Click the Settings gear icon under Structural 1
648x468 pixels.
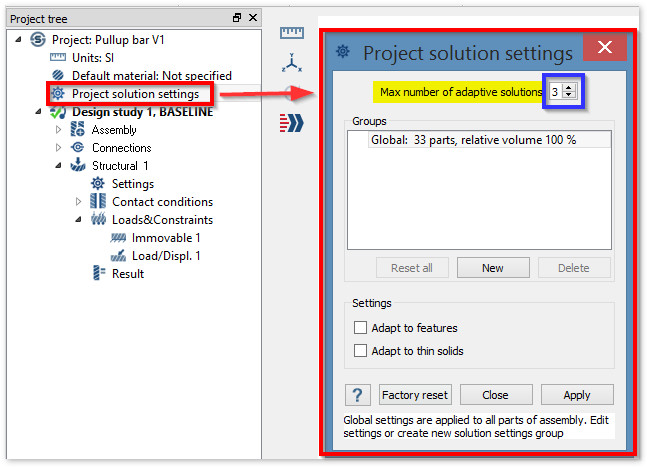(98, 184)
